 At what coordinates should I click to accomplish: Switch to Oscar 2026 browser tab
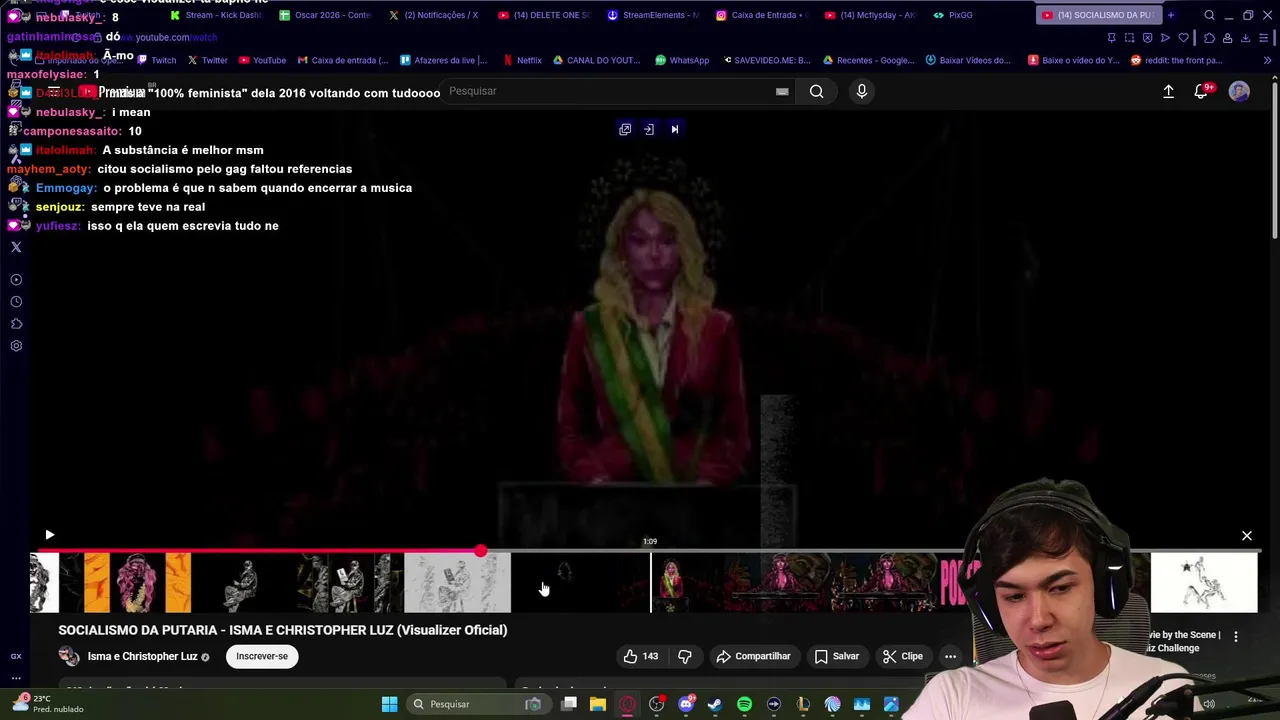[x=324, y=15]
